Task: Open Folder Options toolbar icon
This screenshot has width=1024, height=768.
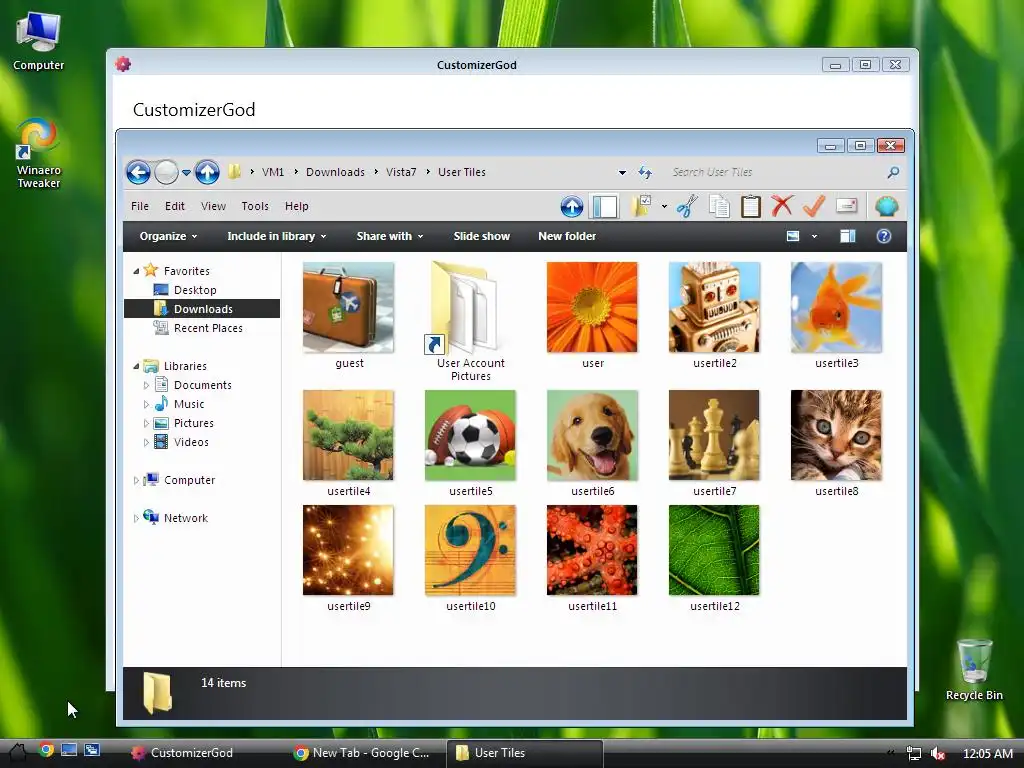Action: click(641, 206)
